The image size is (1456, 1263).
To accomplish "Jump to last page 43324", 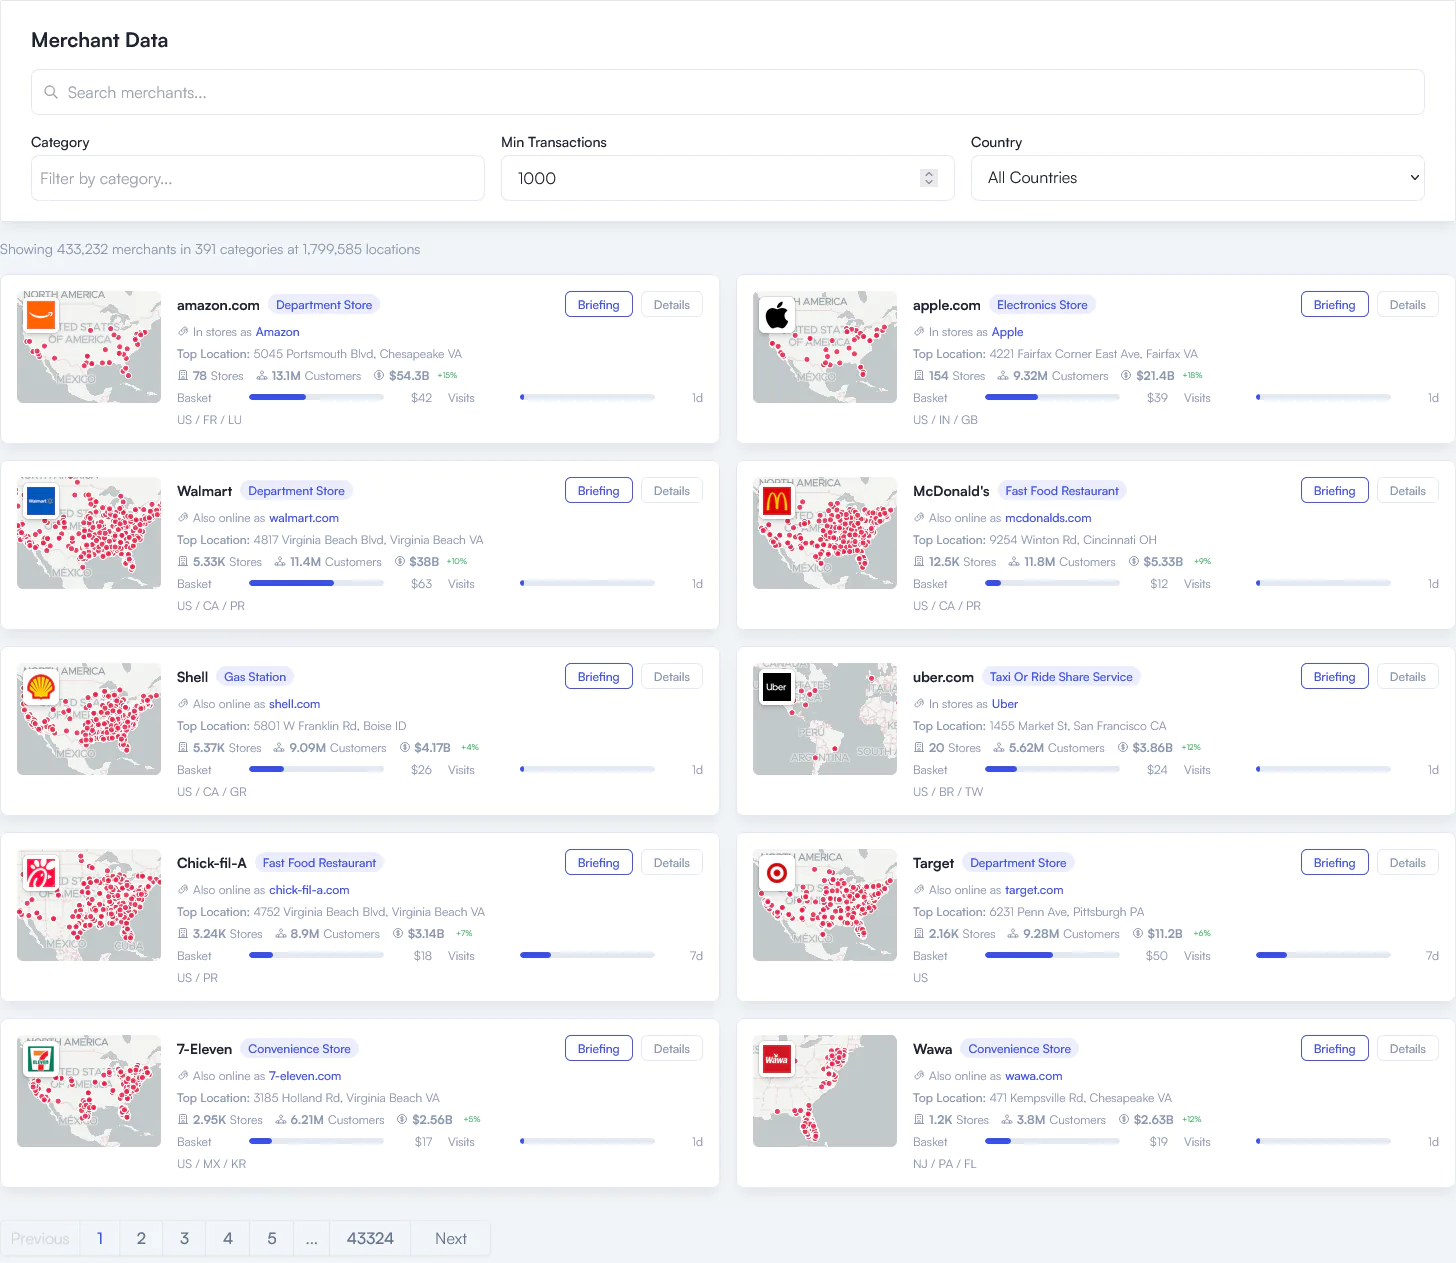I will click(370, 1238).
